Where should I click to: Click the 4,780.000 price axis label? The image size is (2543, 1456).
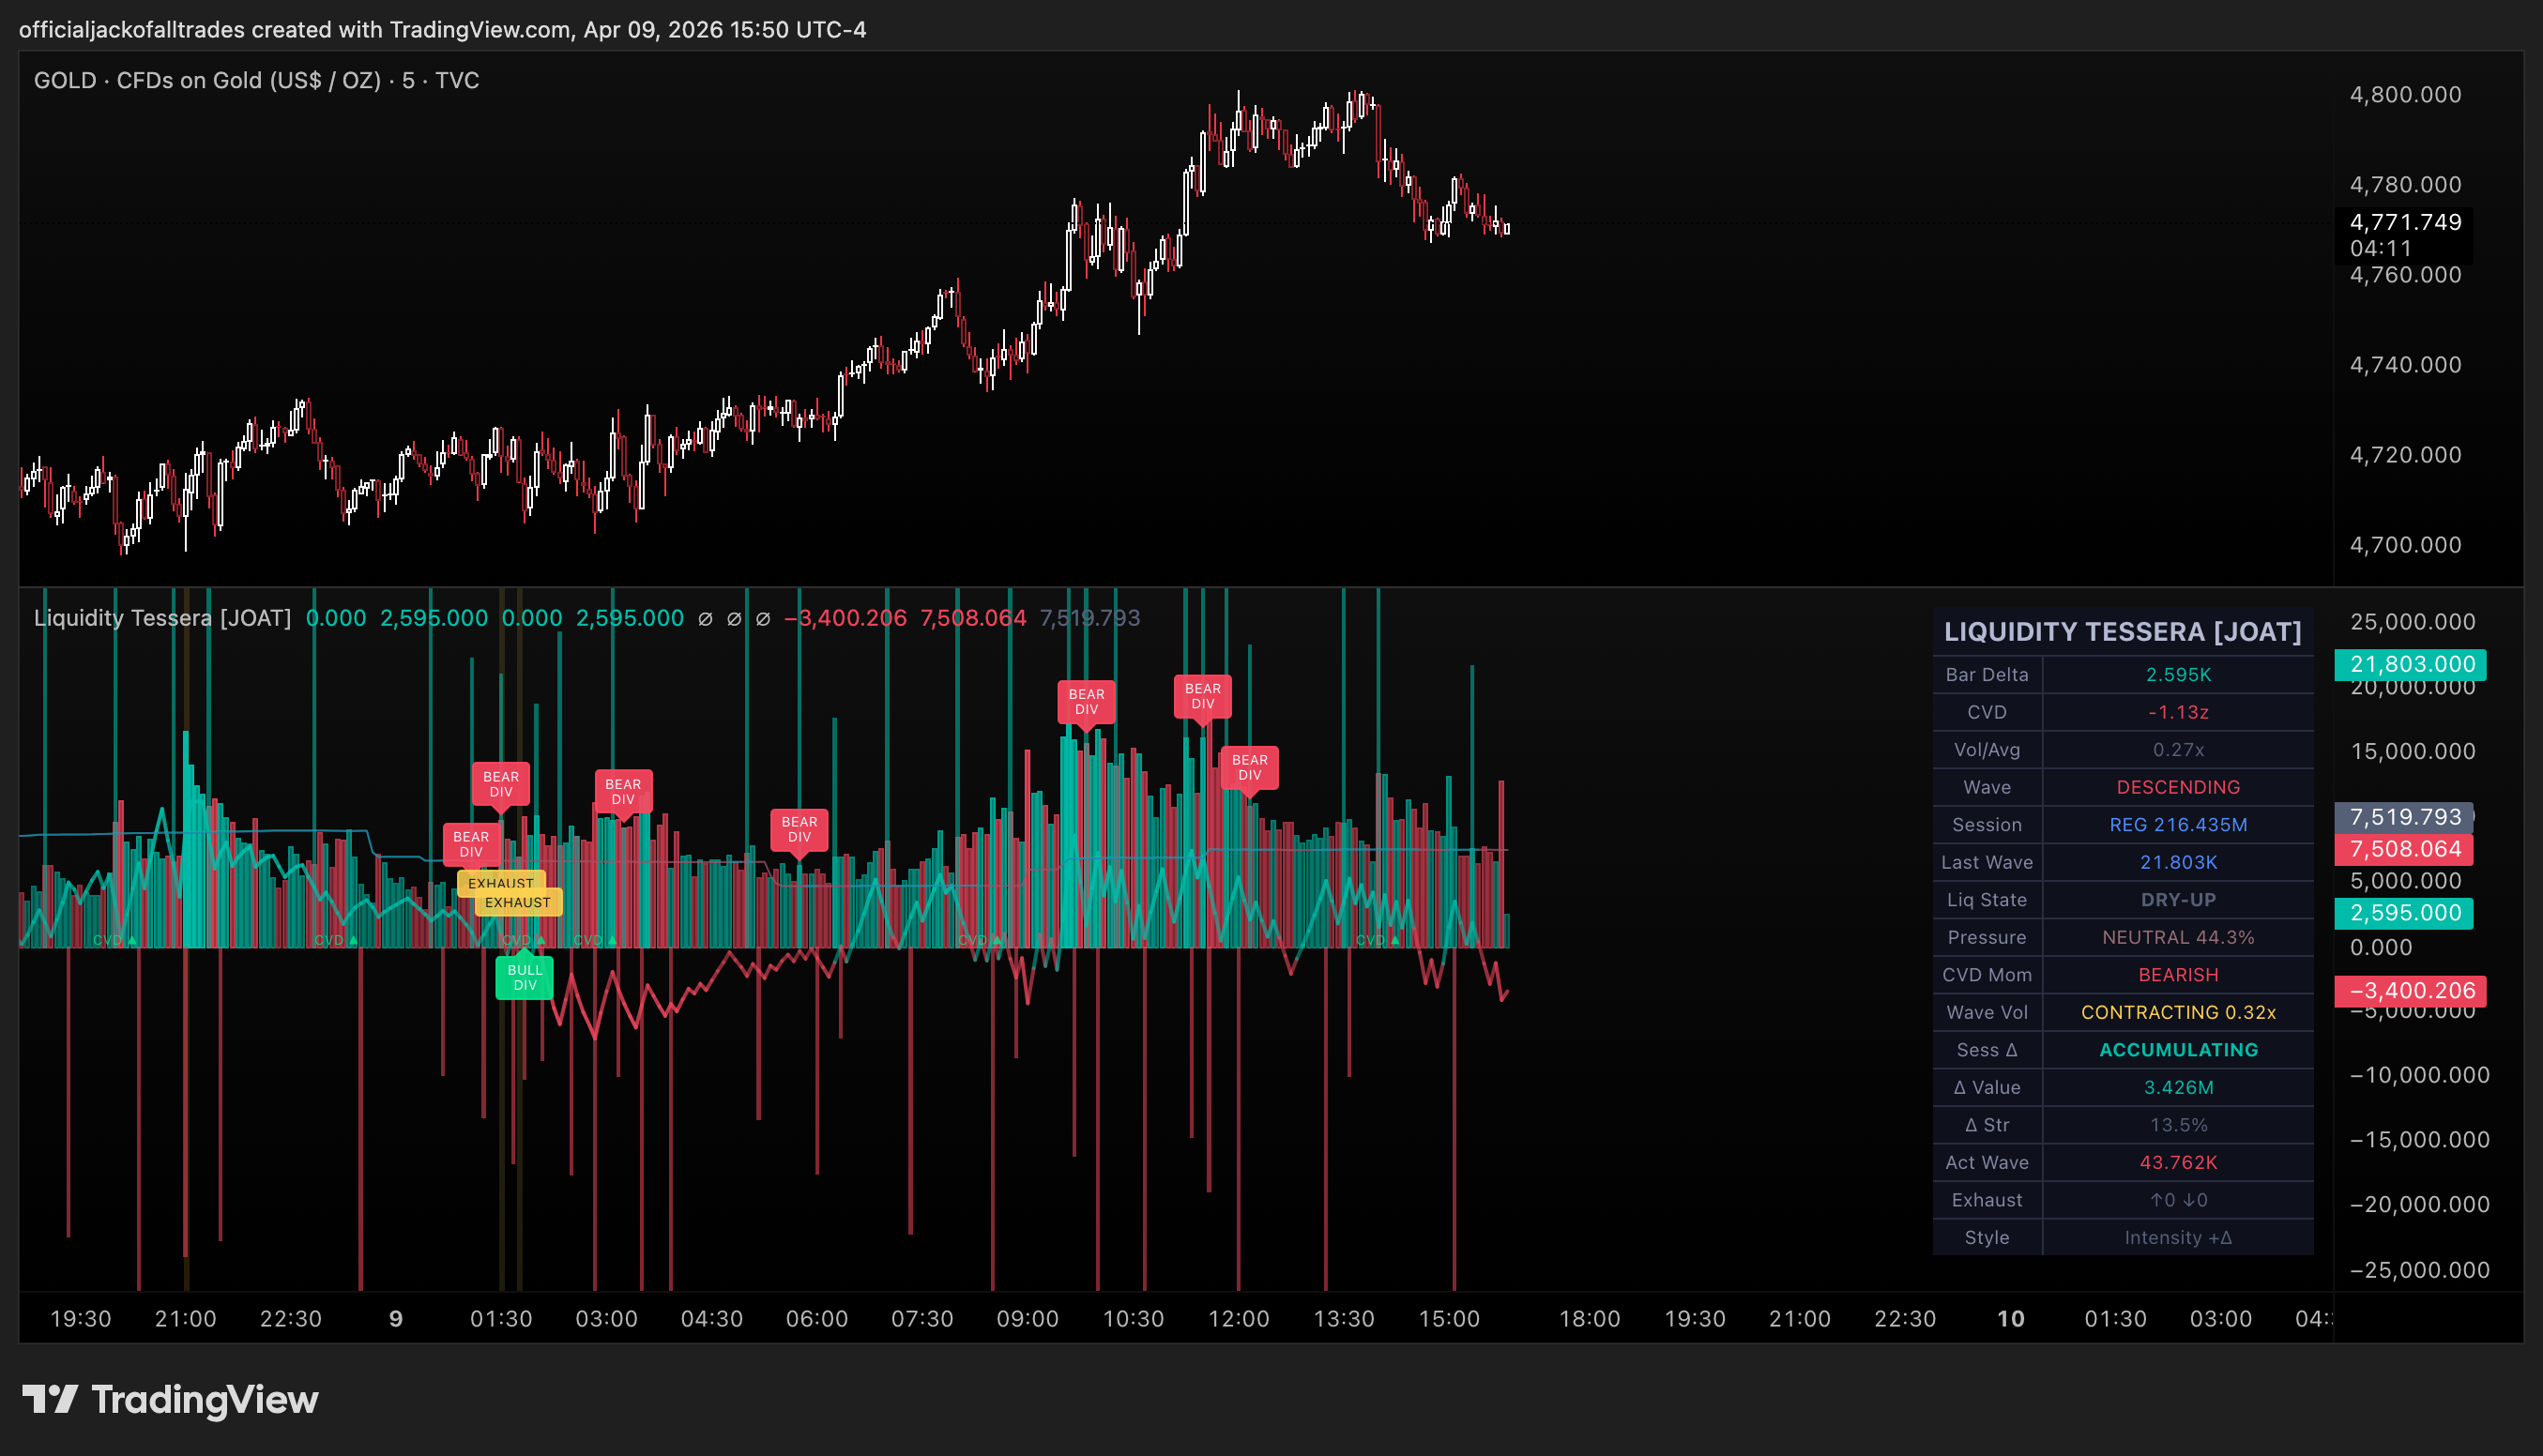click(x=2405, y=185)
